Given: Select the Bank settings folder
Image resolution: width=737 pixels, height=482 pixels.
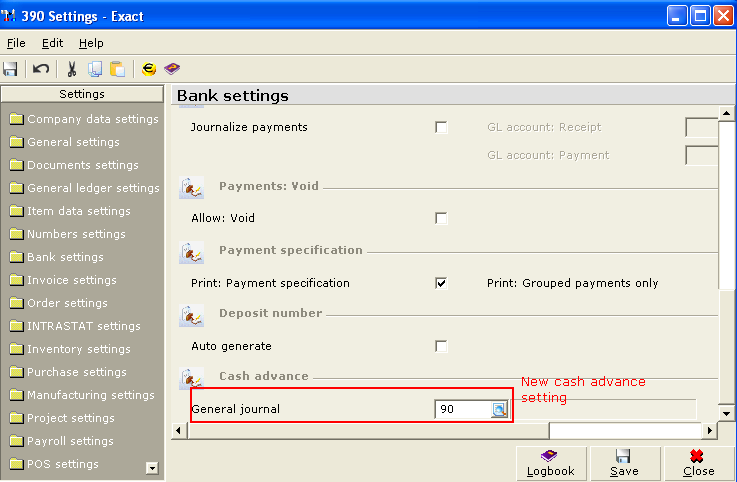Looking at the screenshot, I should [56, 257].
